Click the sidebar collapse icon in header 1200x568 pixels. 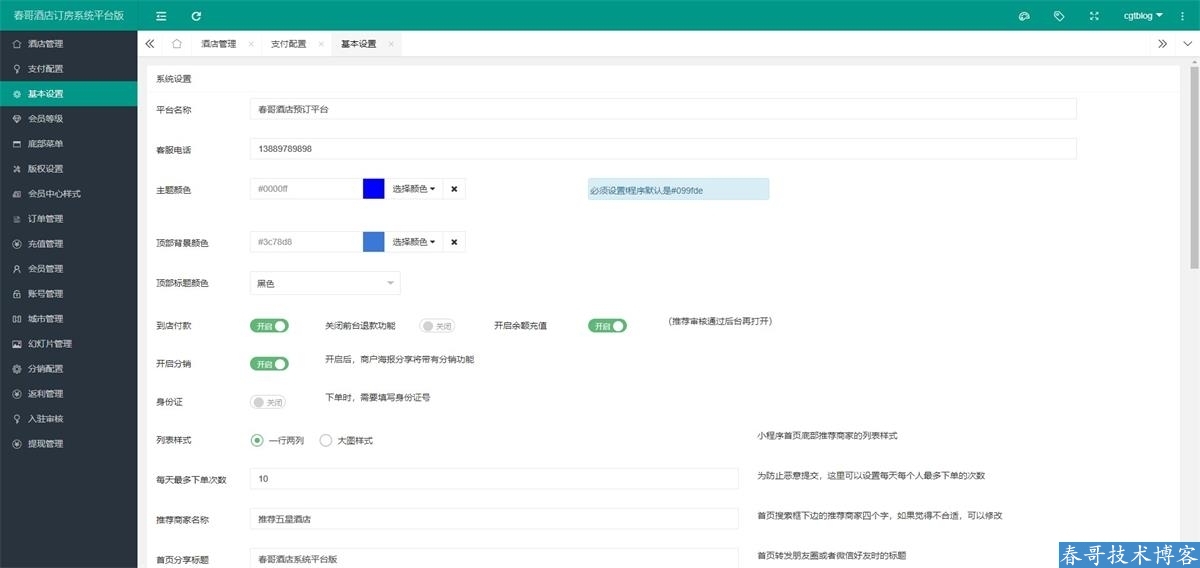click(162, 16)
